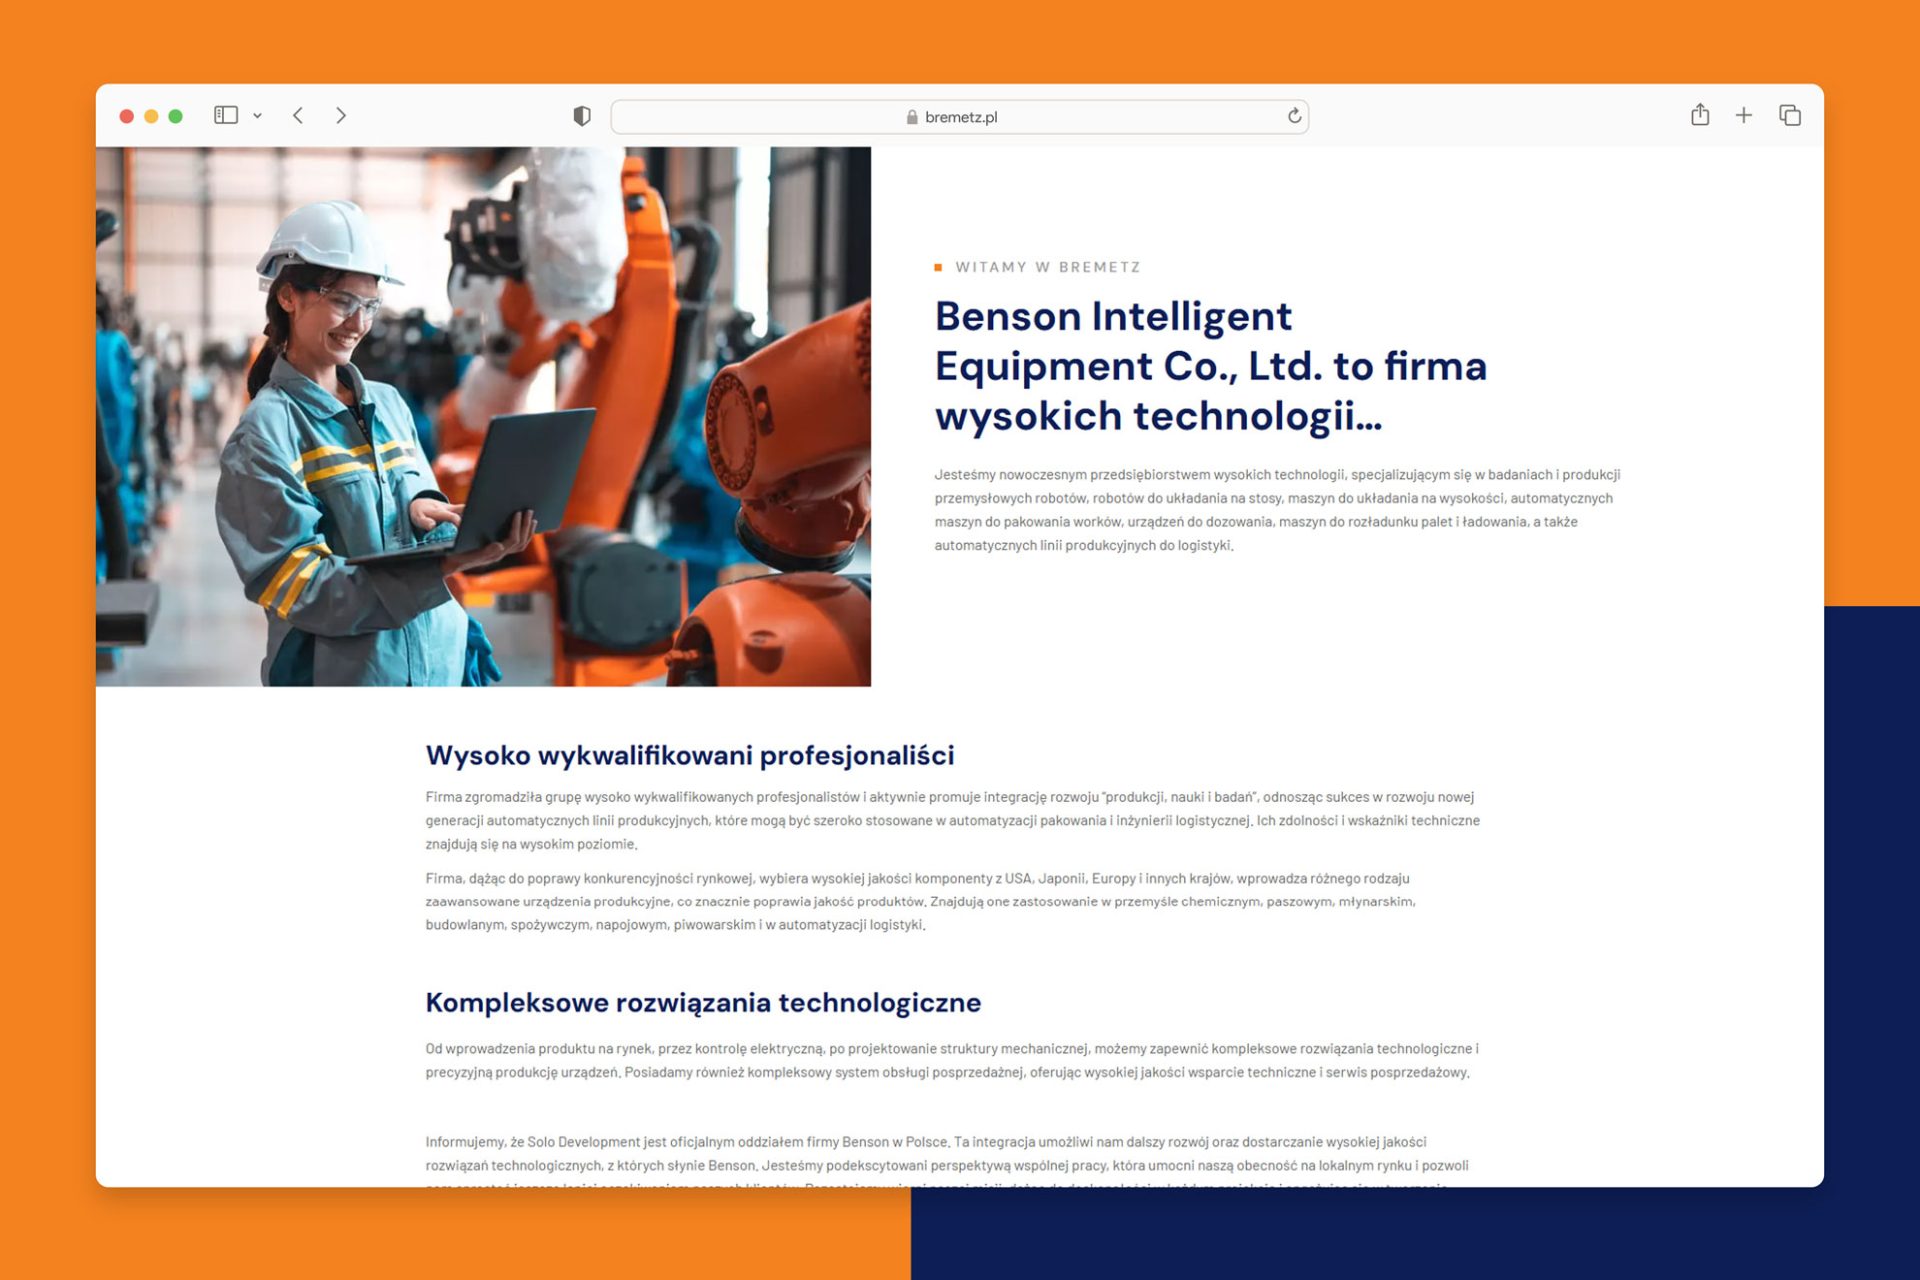Screen dimensions: 1920x1280
Task: Click the lock icon in address bar
Action: coord(912,117)
